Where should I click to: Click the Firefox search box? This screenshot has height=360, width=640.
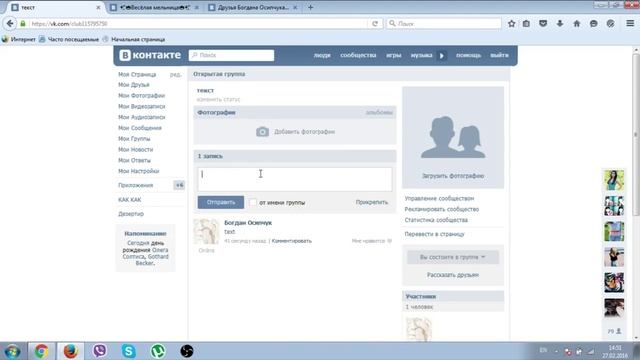(x=444, y=24)
